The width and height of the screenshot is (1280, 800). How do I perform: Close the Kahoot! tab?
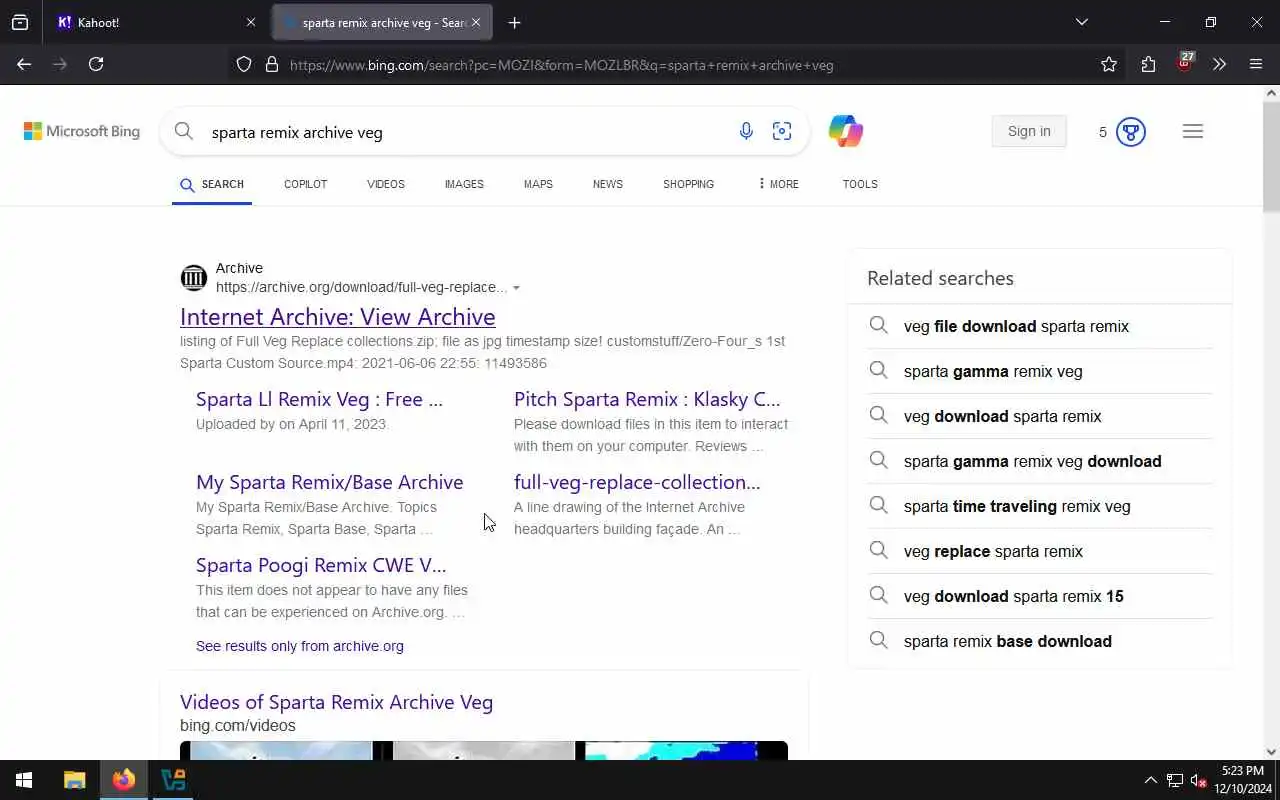(x=250, y=22)
